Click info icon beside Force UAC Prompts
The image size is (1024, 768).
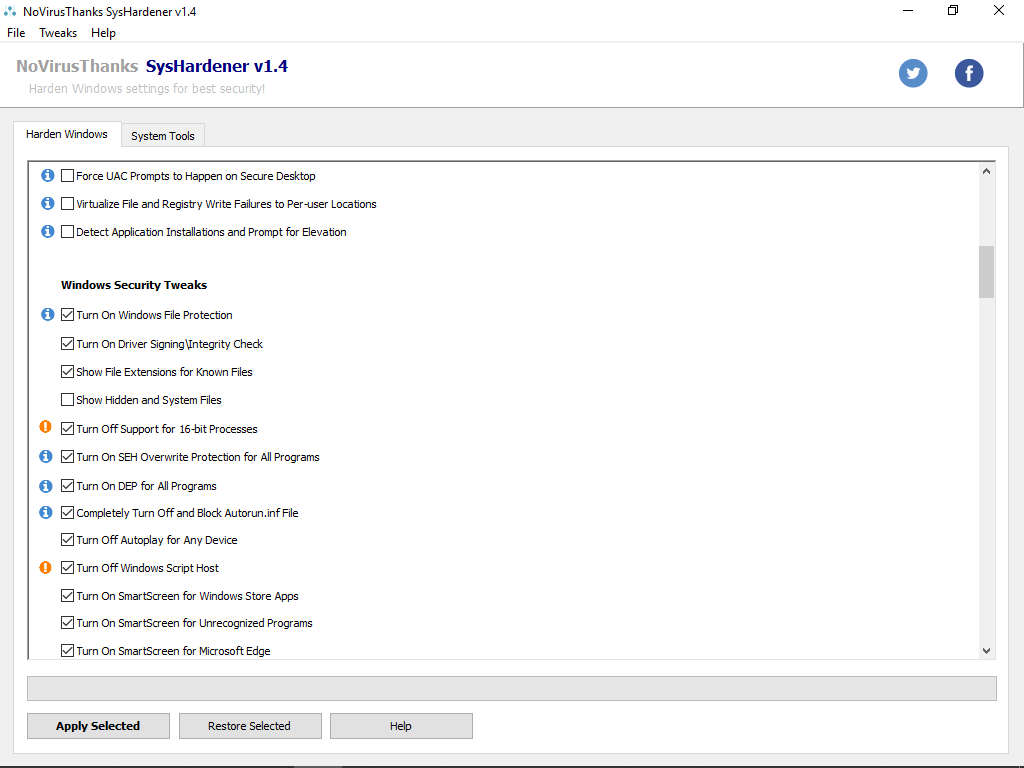pyautogui.click(x=48, y=175)
